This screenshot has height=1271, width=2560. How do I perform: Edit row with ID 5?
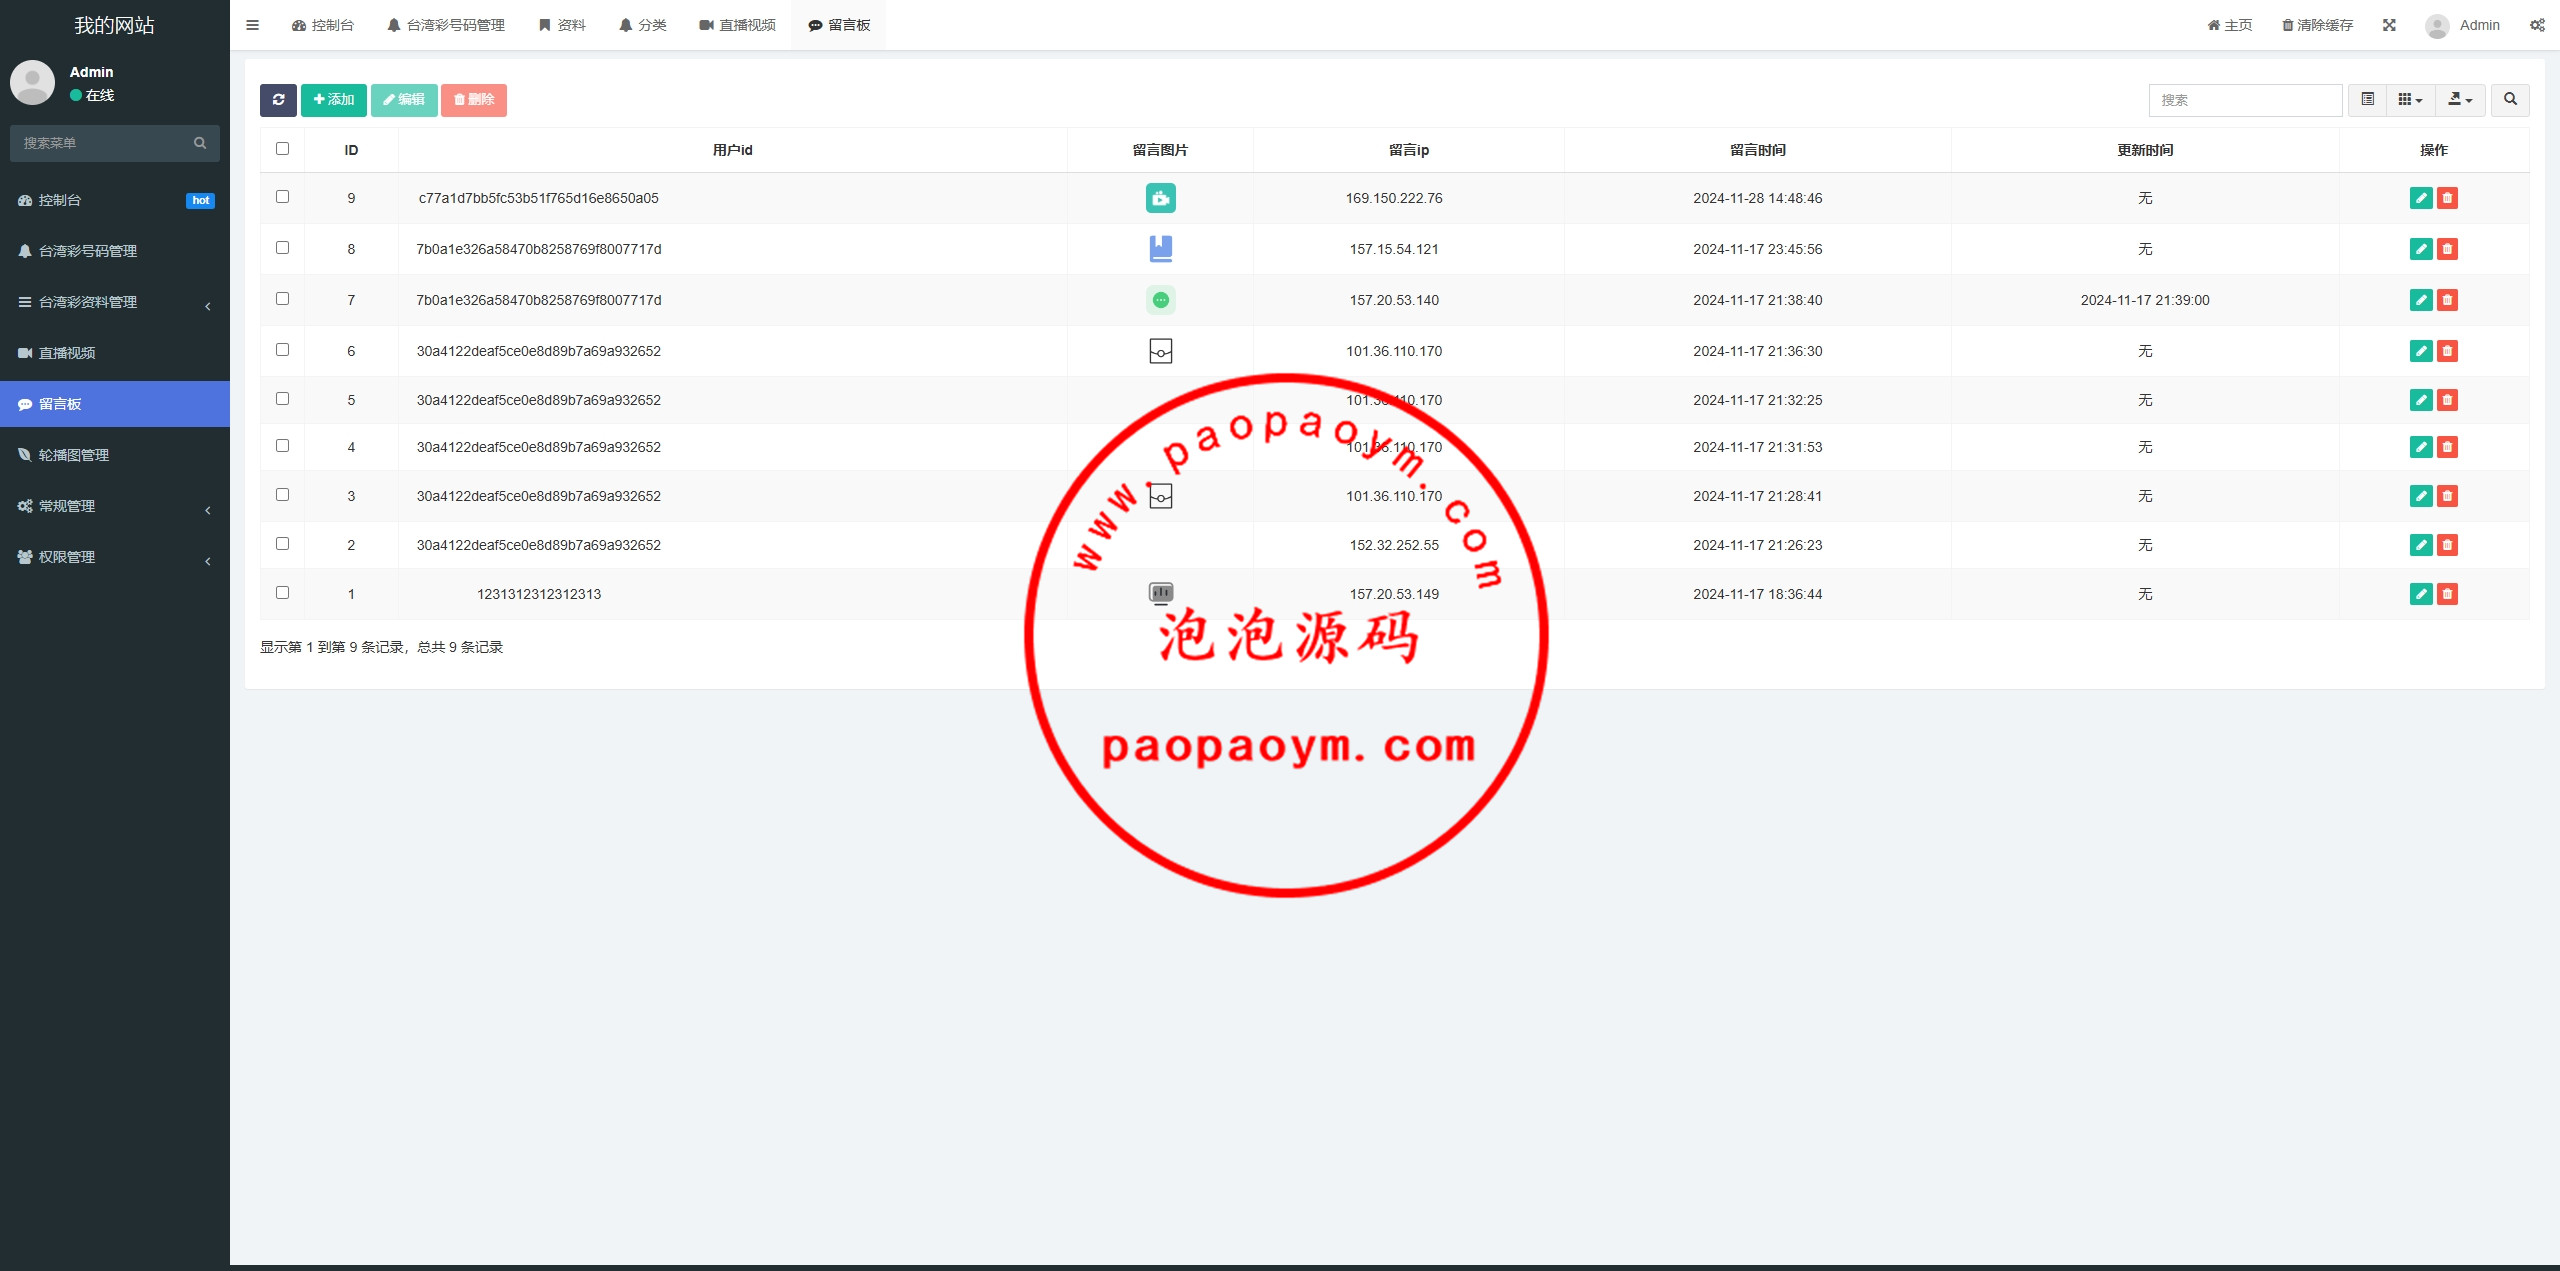tap(2421, 400)
